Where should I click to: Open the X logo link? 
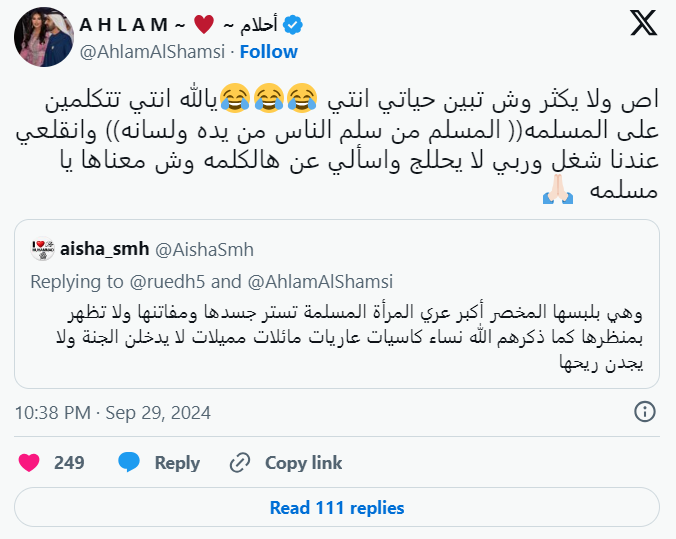click(643, 23)
